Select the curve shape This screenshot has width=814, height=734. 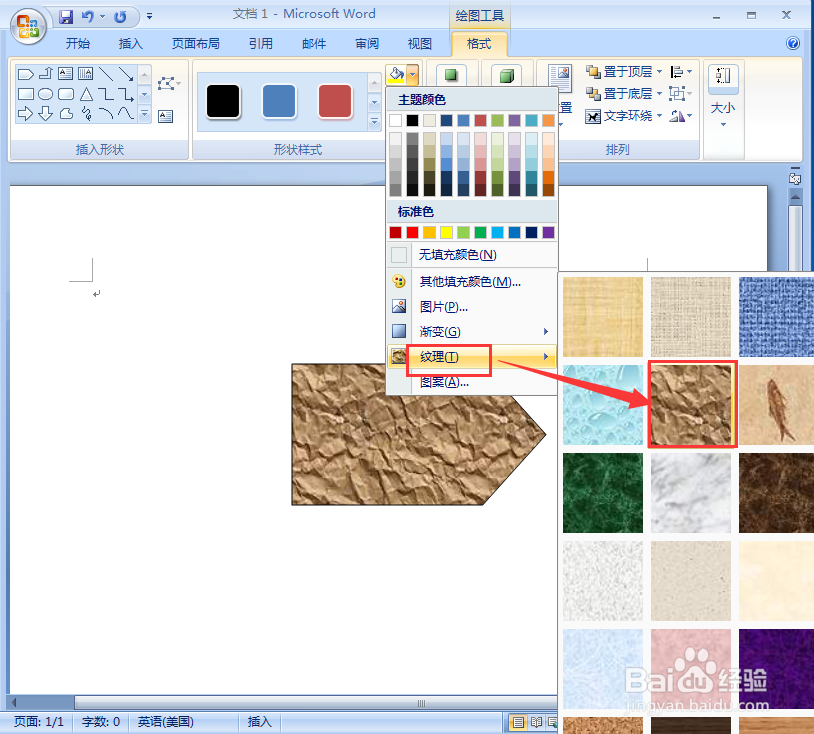coord(126,113)
